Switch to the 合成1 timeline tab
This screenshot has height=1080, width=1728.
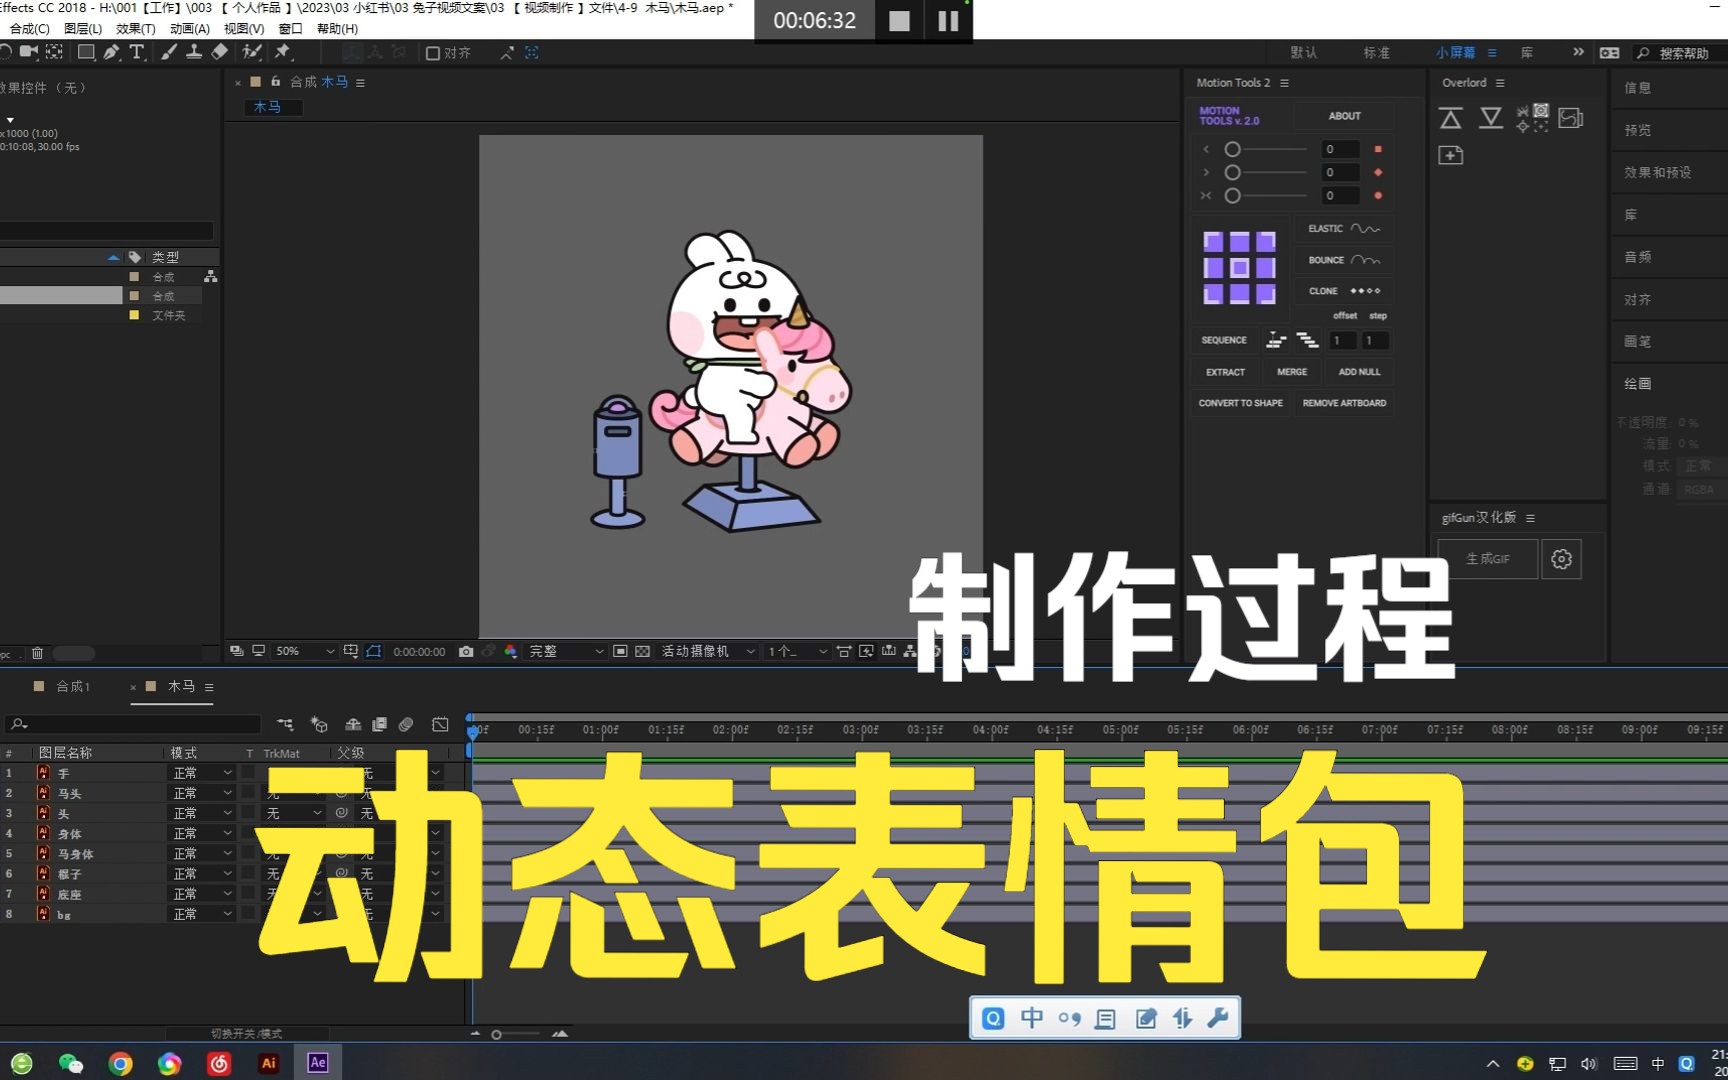pos(72,687)
